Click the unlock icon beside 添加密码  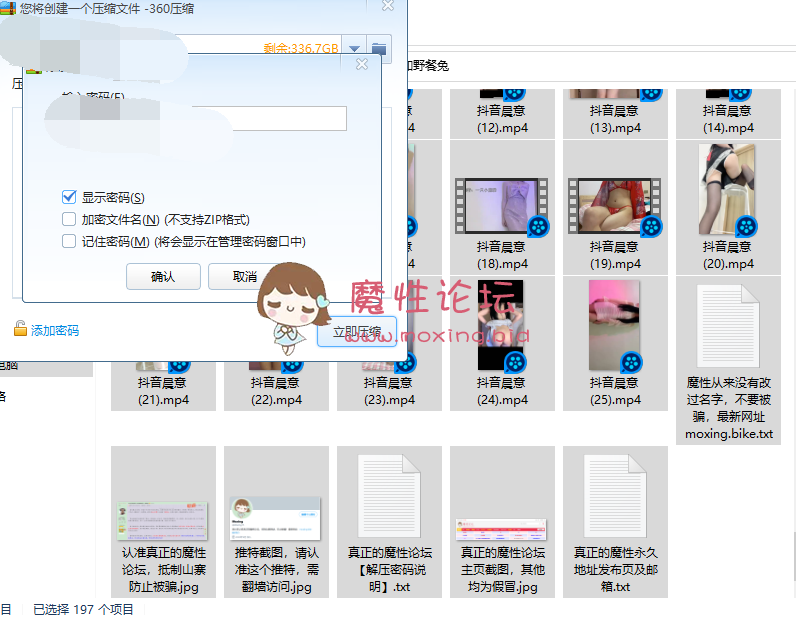click(x=20, y=329)
